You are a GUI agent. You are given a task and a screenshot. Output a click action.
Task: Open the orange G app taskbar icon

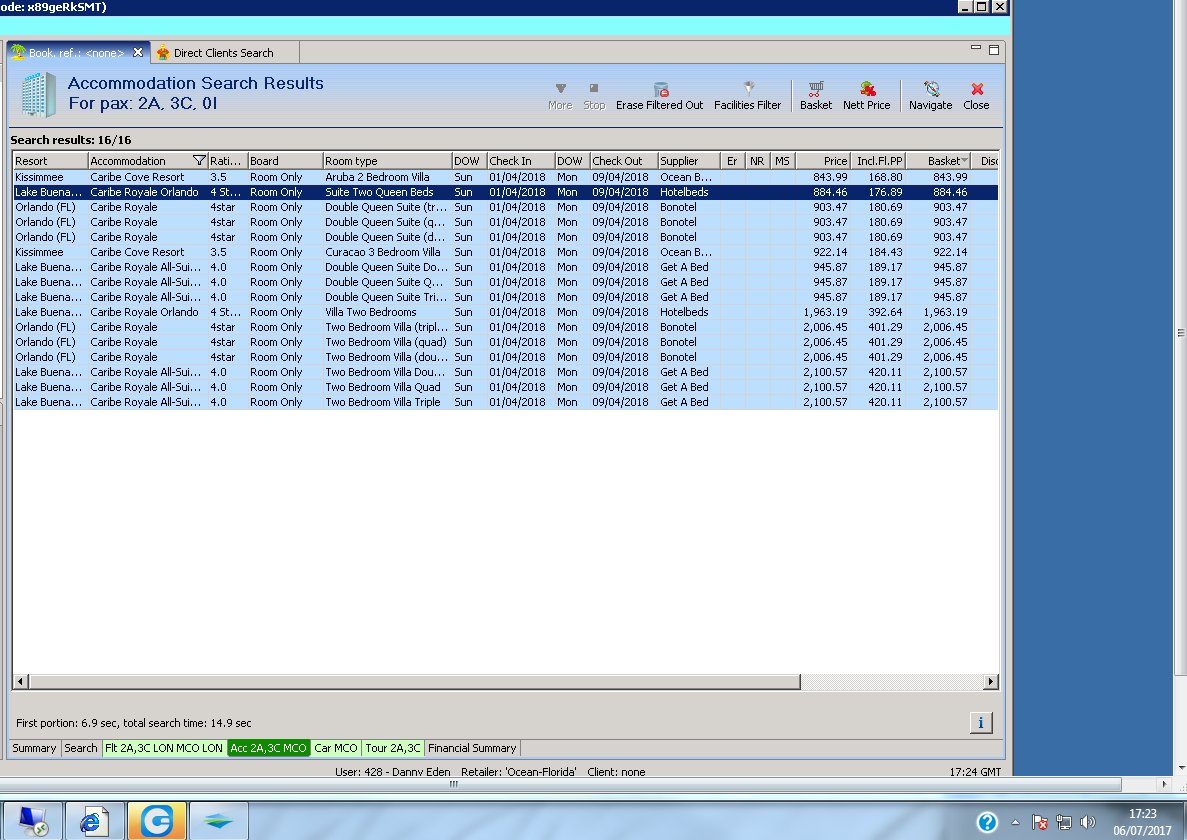tap(157, 821)
